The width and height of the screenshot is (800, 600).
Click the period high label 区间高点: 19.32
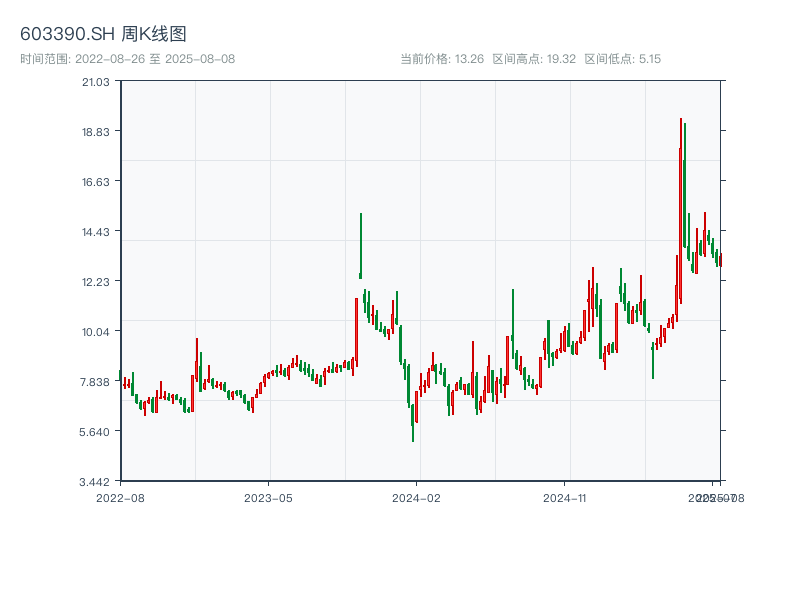coord(534,59)
